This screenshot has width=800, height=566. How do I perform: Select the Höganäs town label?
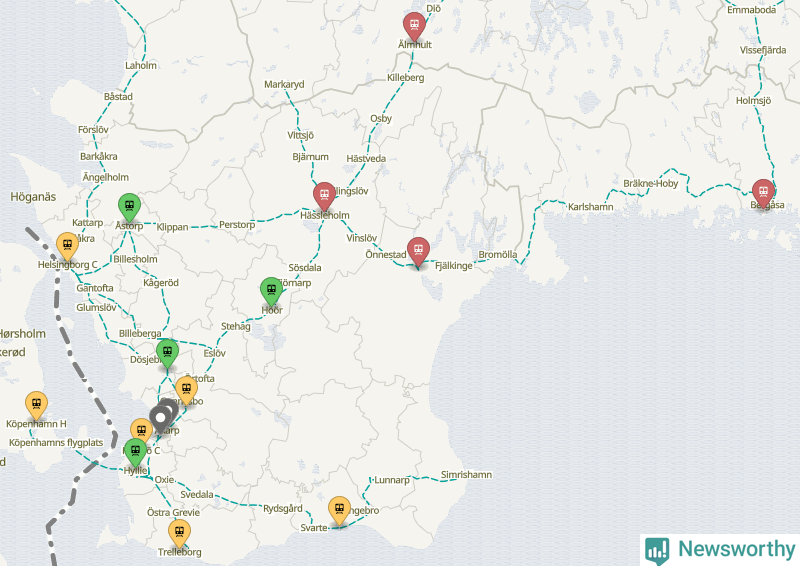pos(33,197)
